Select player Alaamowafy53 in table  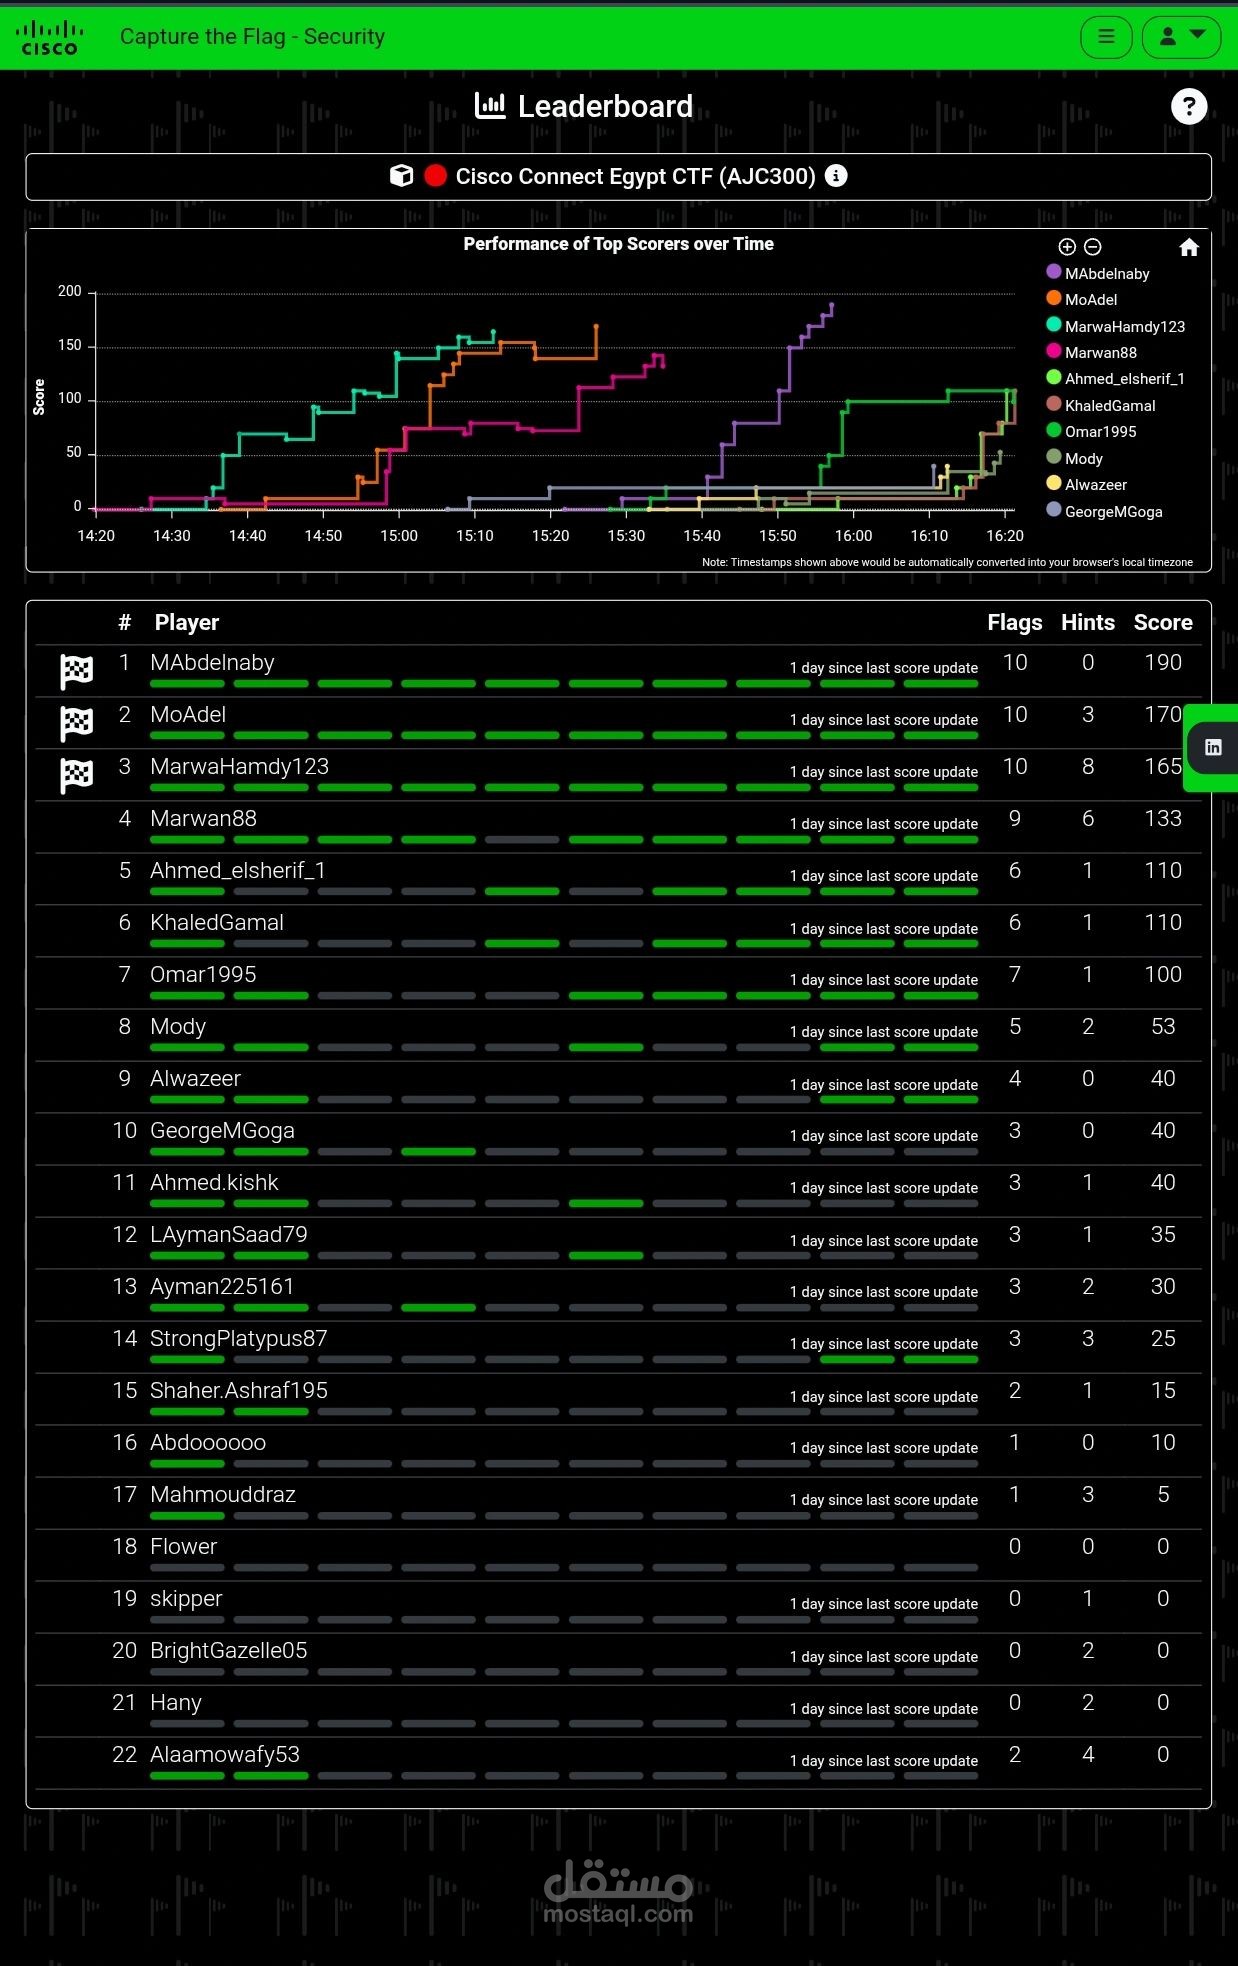225,1755
